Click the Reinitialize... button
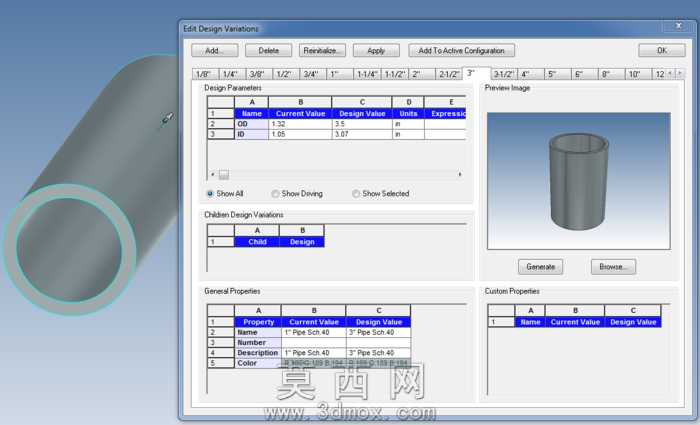Viewport: 700px width, 425px height. pos(322,50)
